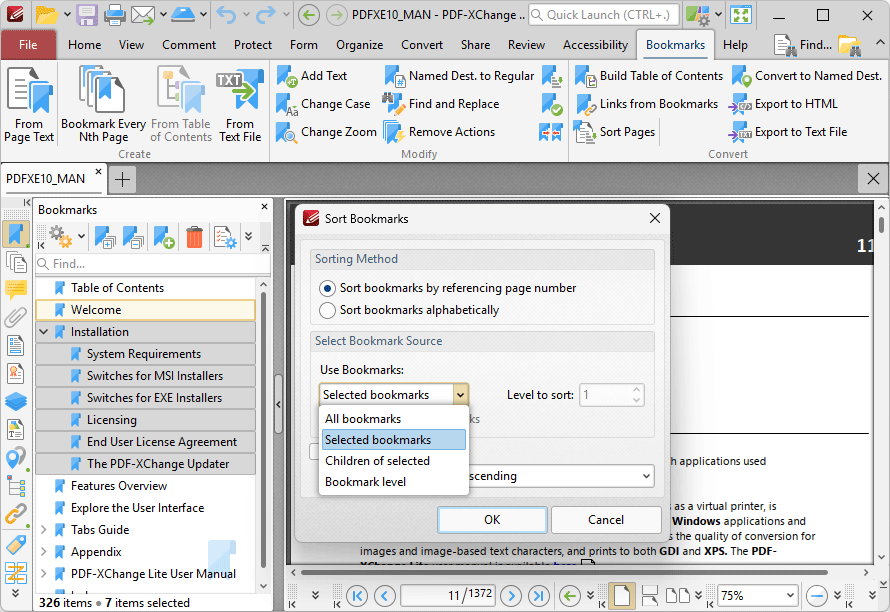890x612 pixels.
Task: Click Sort Pages in ribbon
Action: tap(615, 132)
